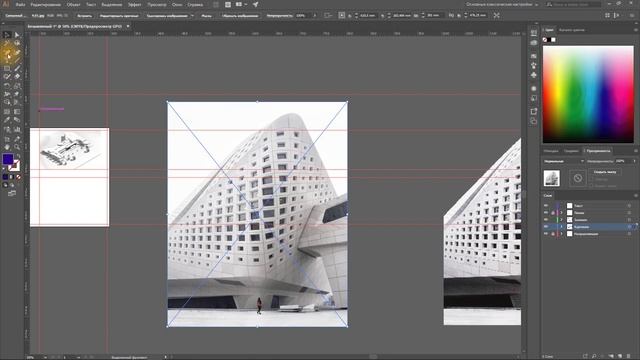Open the arrange documents dropdown arrow
The height and width of the screenshot is (360, 640).
(x=246, y=4)
